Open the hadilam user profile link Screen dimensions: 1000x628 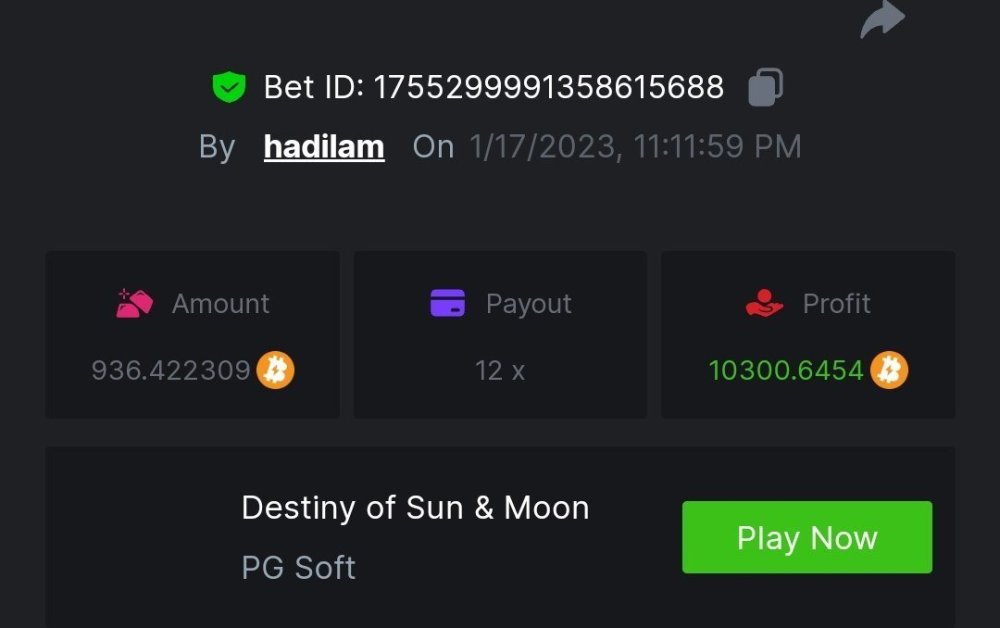pyautogui.click(x=324, y=147)
